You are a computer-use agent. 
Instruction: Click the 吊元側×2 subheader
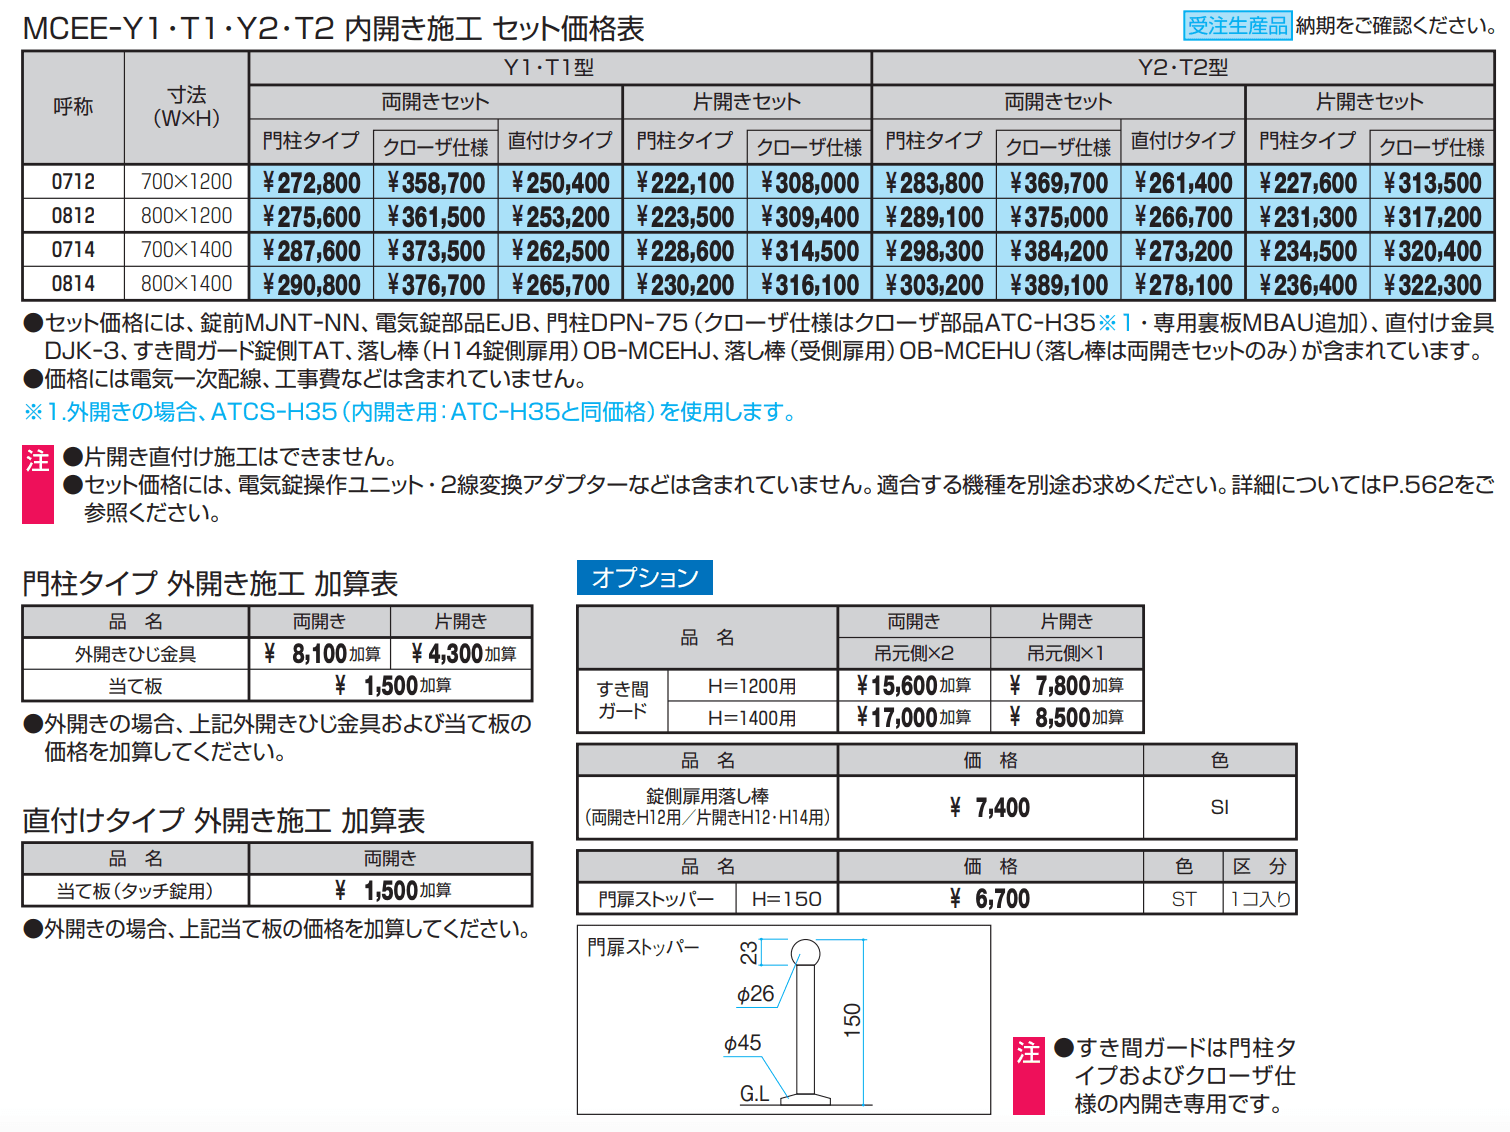(x=914, y=653)
